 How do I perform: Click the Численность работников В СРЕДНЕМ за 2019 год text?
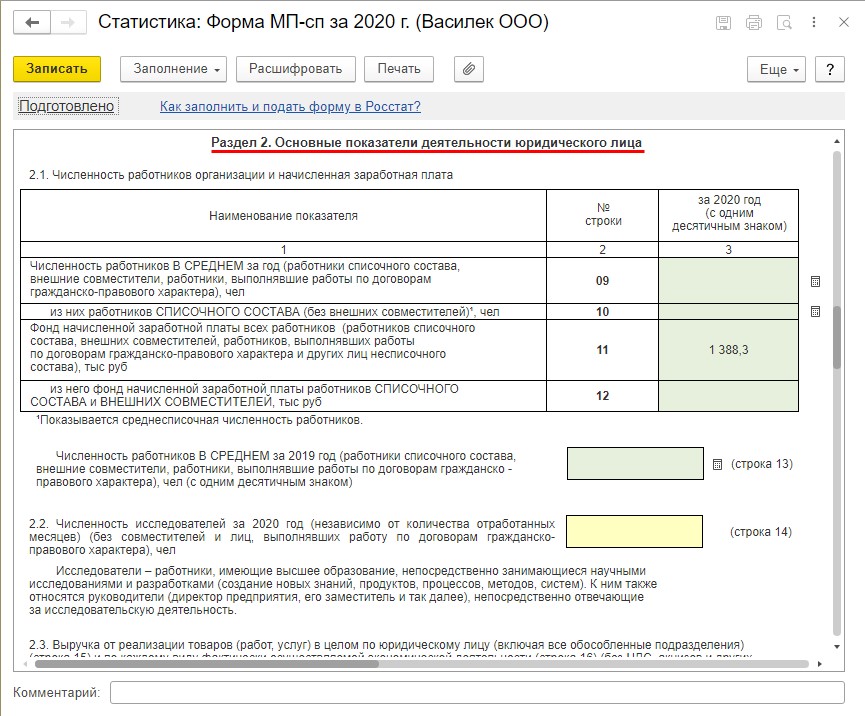tap(276, 469)
